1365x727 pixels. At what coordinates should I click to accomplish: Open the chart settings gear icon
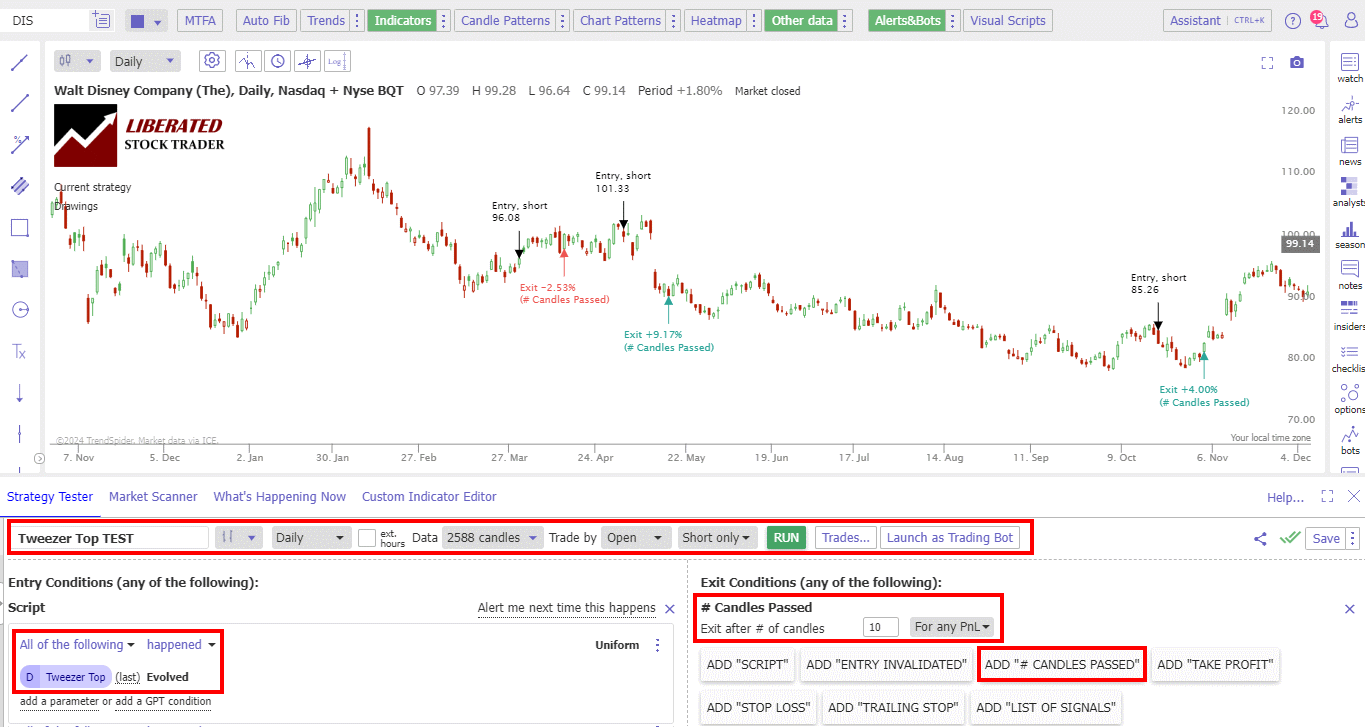[211, 61]
